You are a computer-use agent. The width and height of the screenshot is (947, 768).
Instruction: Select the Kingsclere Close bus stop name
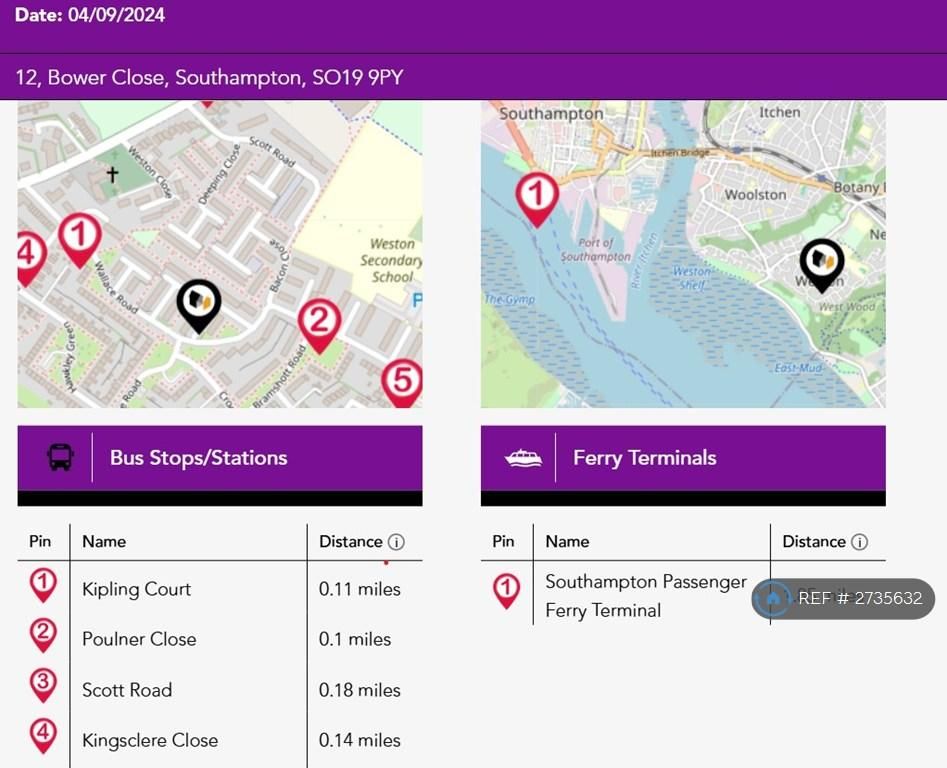(x=150, y=740)
